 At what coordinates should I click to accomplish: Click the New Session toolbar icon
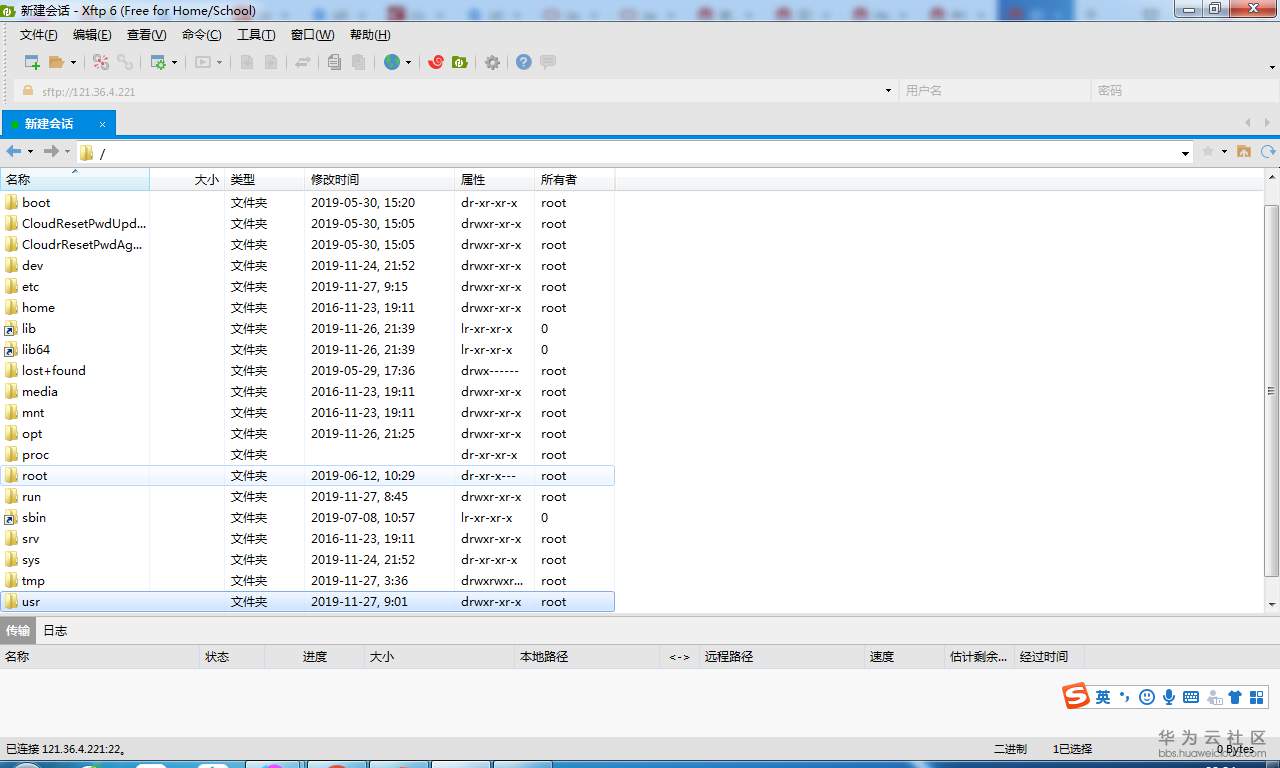pyautogui.click(x=32, y=62)
